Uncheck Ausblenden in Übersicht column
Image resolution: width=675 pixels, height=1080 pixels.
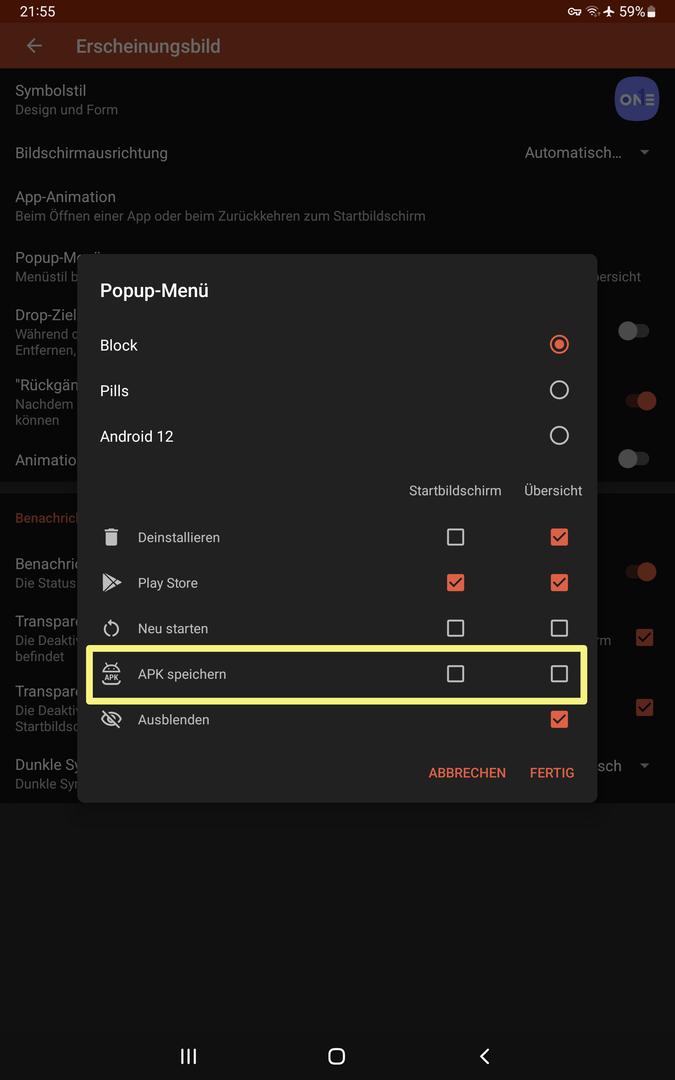point(559,720)
